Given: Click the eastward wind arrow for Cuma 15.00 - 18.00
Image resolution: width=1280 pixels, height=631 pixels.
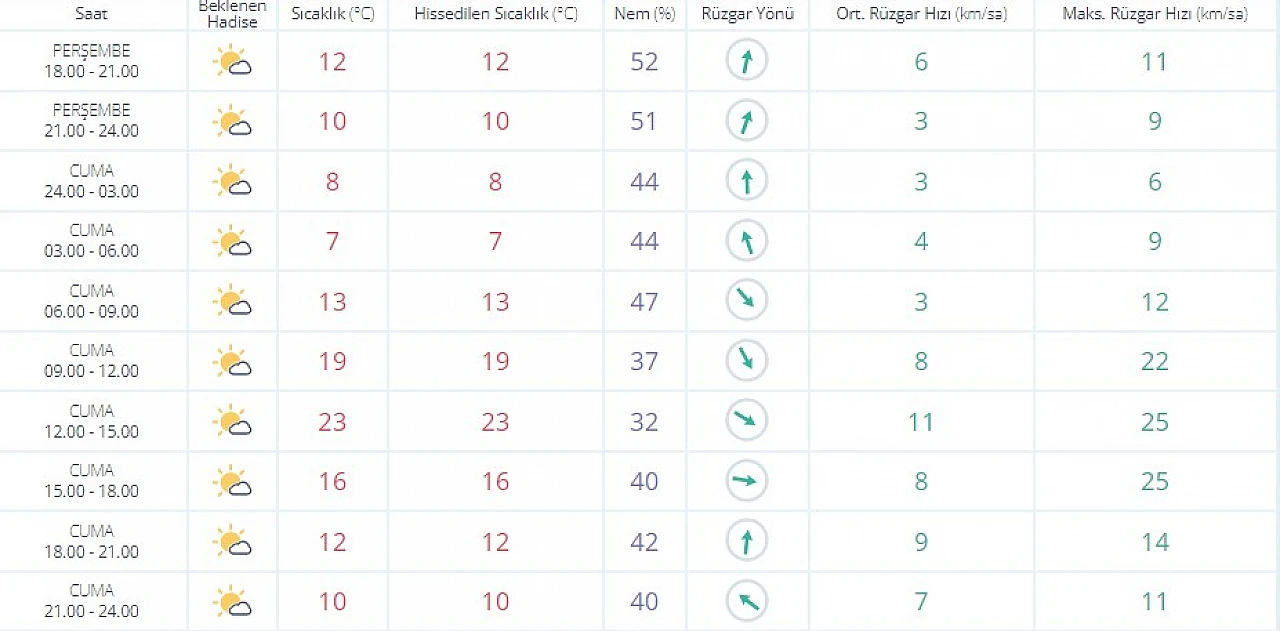Looking at the screenshot, I should click(746, 481).
